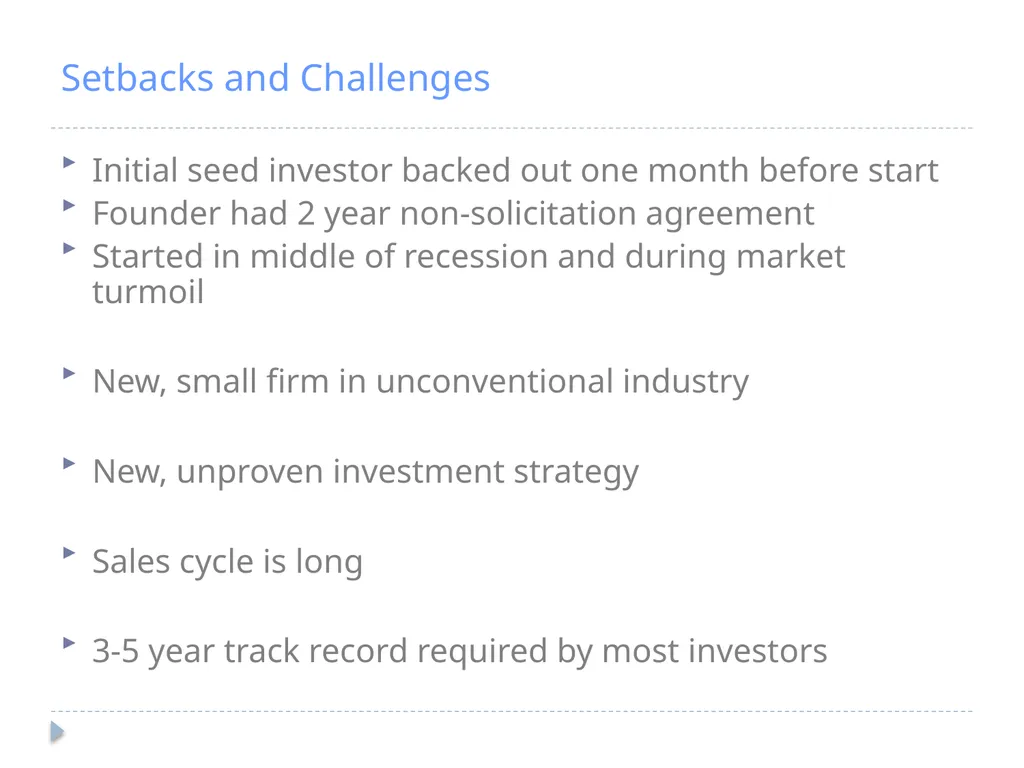Click the arrow bullet before 'Founder had 2 year'

(x=69, y=205)
